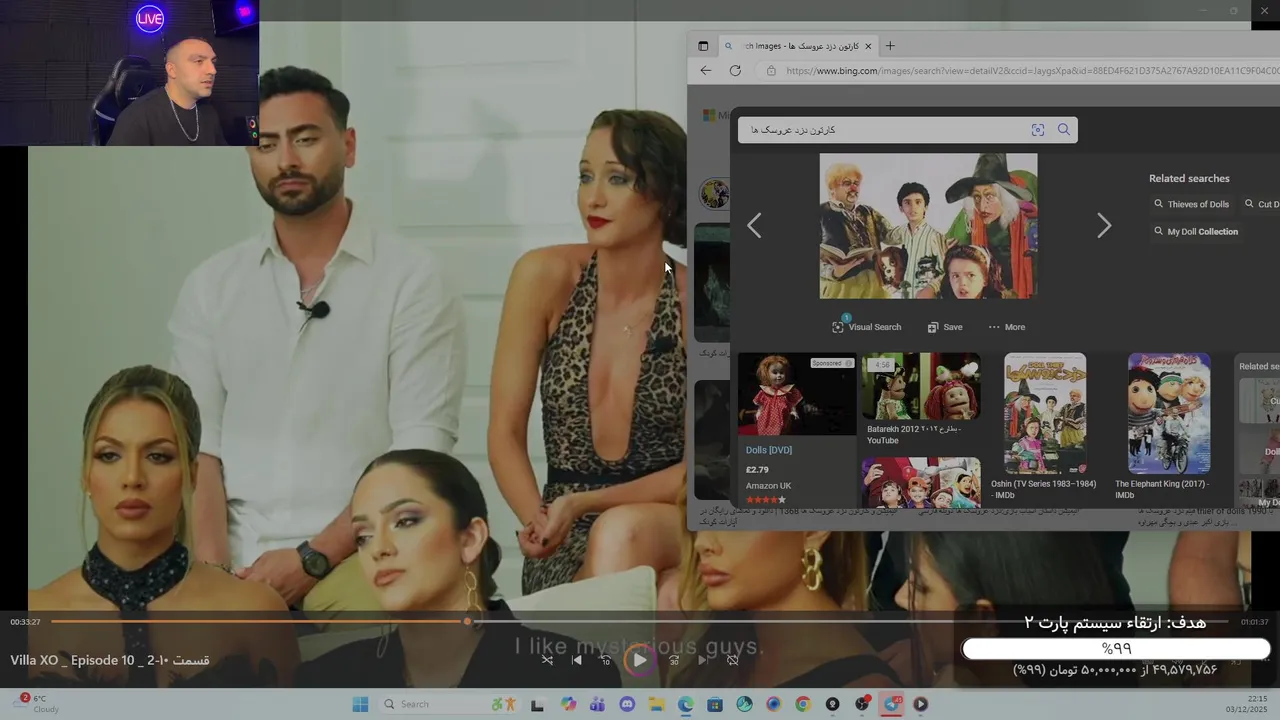Skip to previous video track
1280x720 pixels.
tap(577, 660)
